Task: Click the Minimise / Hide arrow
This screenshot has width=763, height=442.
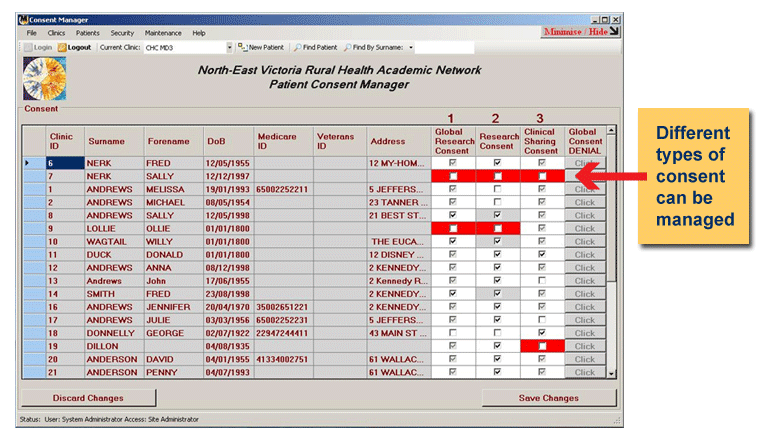Action: point(615,31)
